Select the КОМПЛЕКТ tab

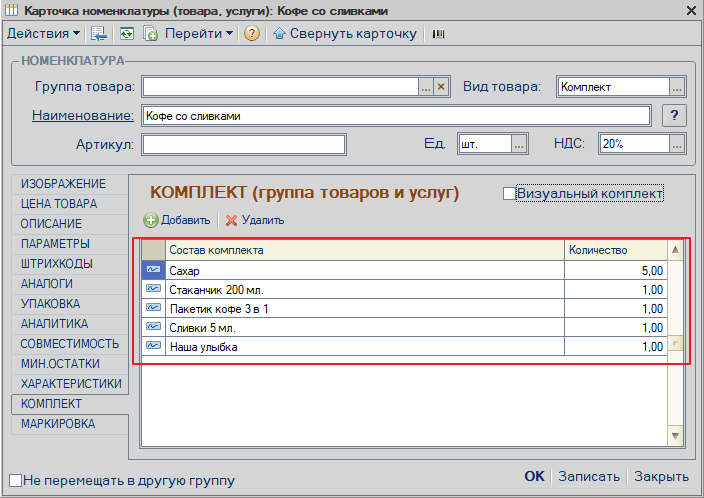[70, 404]
